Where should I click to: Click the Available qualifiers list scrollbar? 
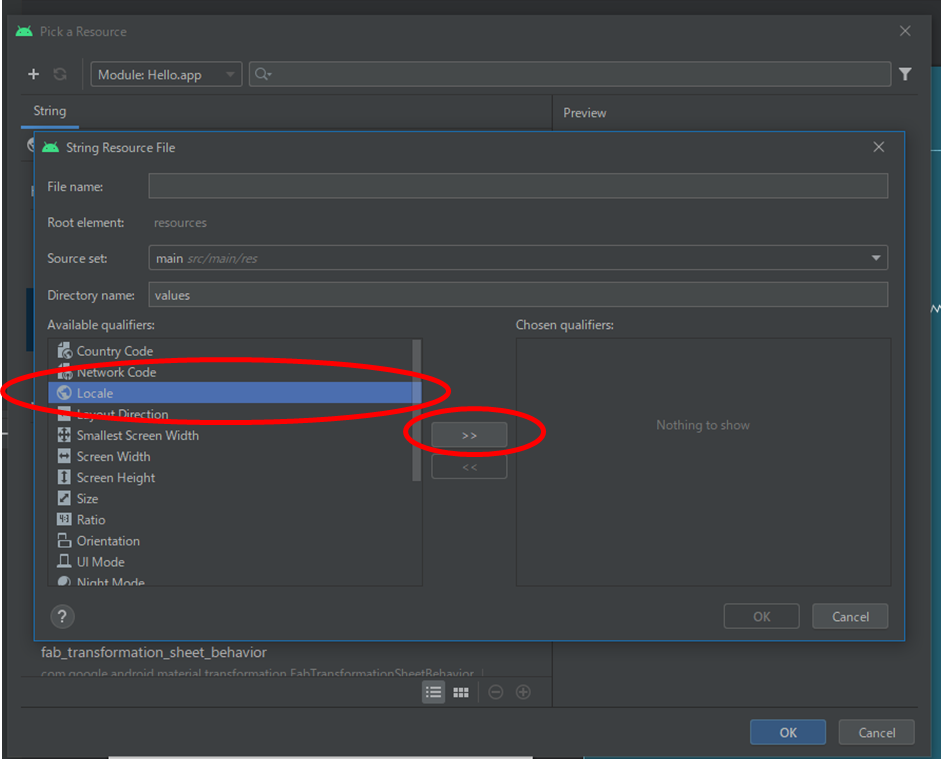(416, 410)
